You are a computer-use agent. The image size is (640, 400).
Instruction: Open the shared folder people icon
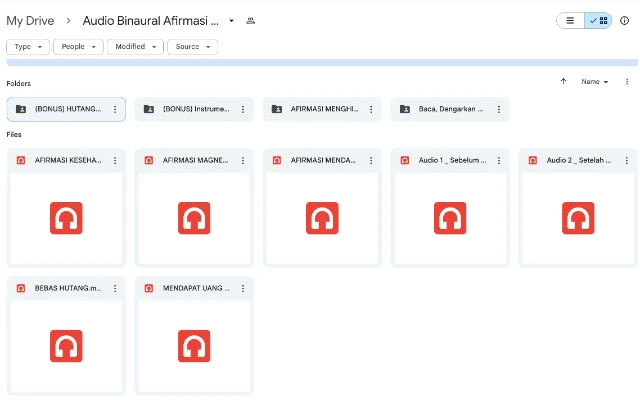[x=250, y=20]
